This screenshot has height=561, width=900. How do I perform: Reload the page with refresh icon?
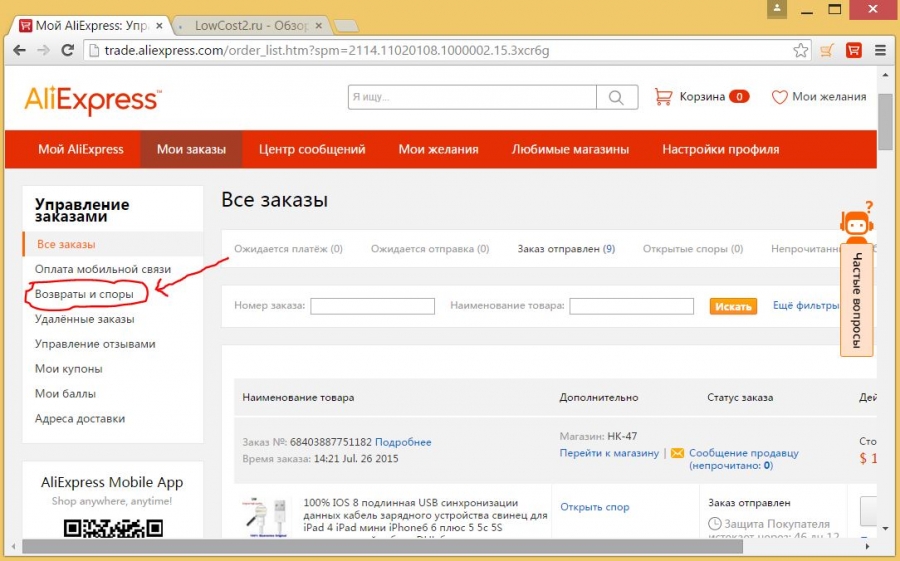pos(68,51)
